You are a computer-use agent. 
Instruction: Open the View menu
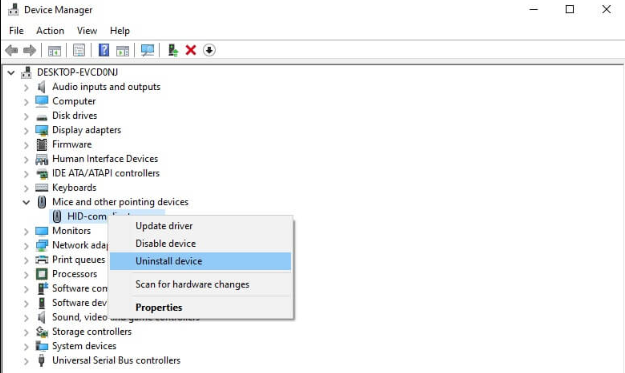(87, 31)
